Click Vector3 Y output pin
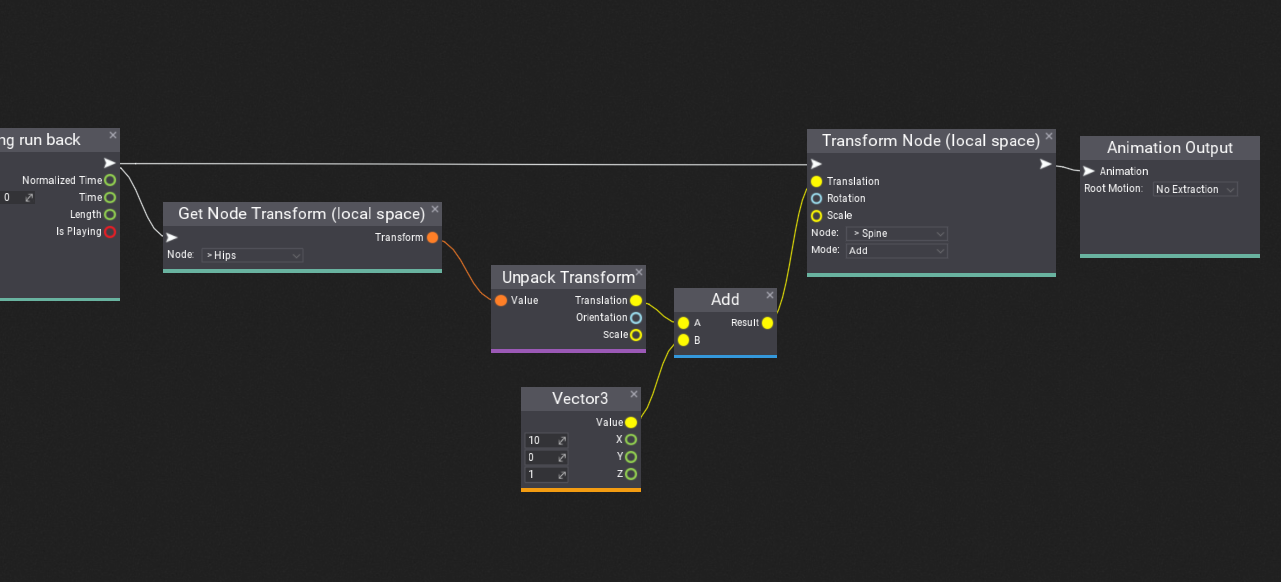The image size is (1281, 582). [631, 456]
